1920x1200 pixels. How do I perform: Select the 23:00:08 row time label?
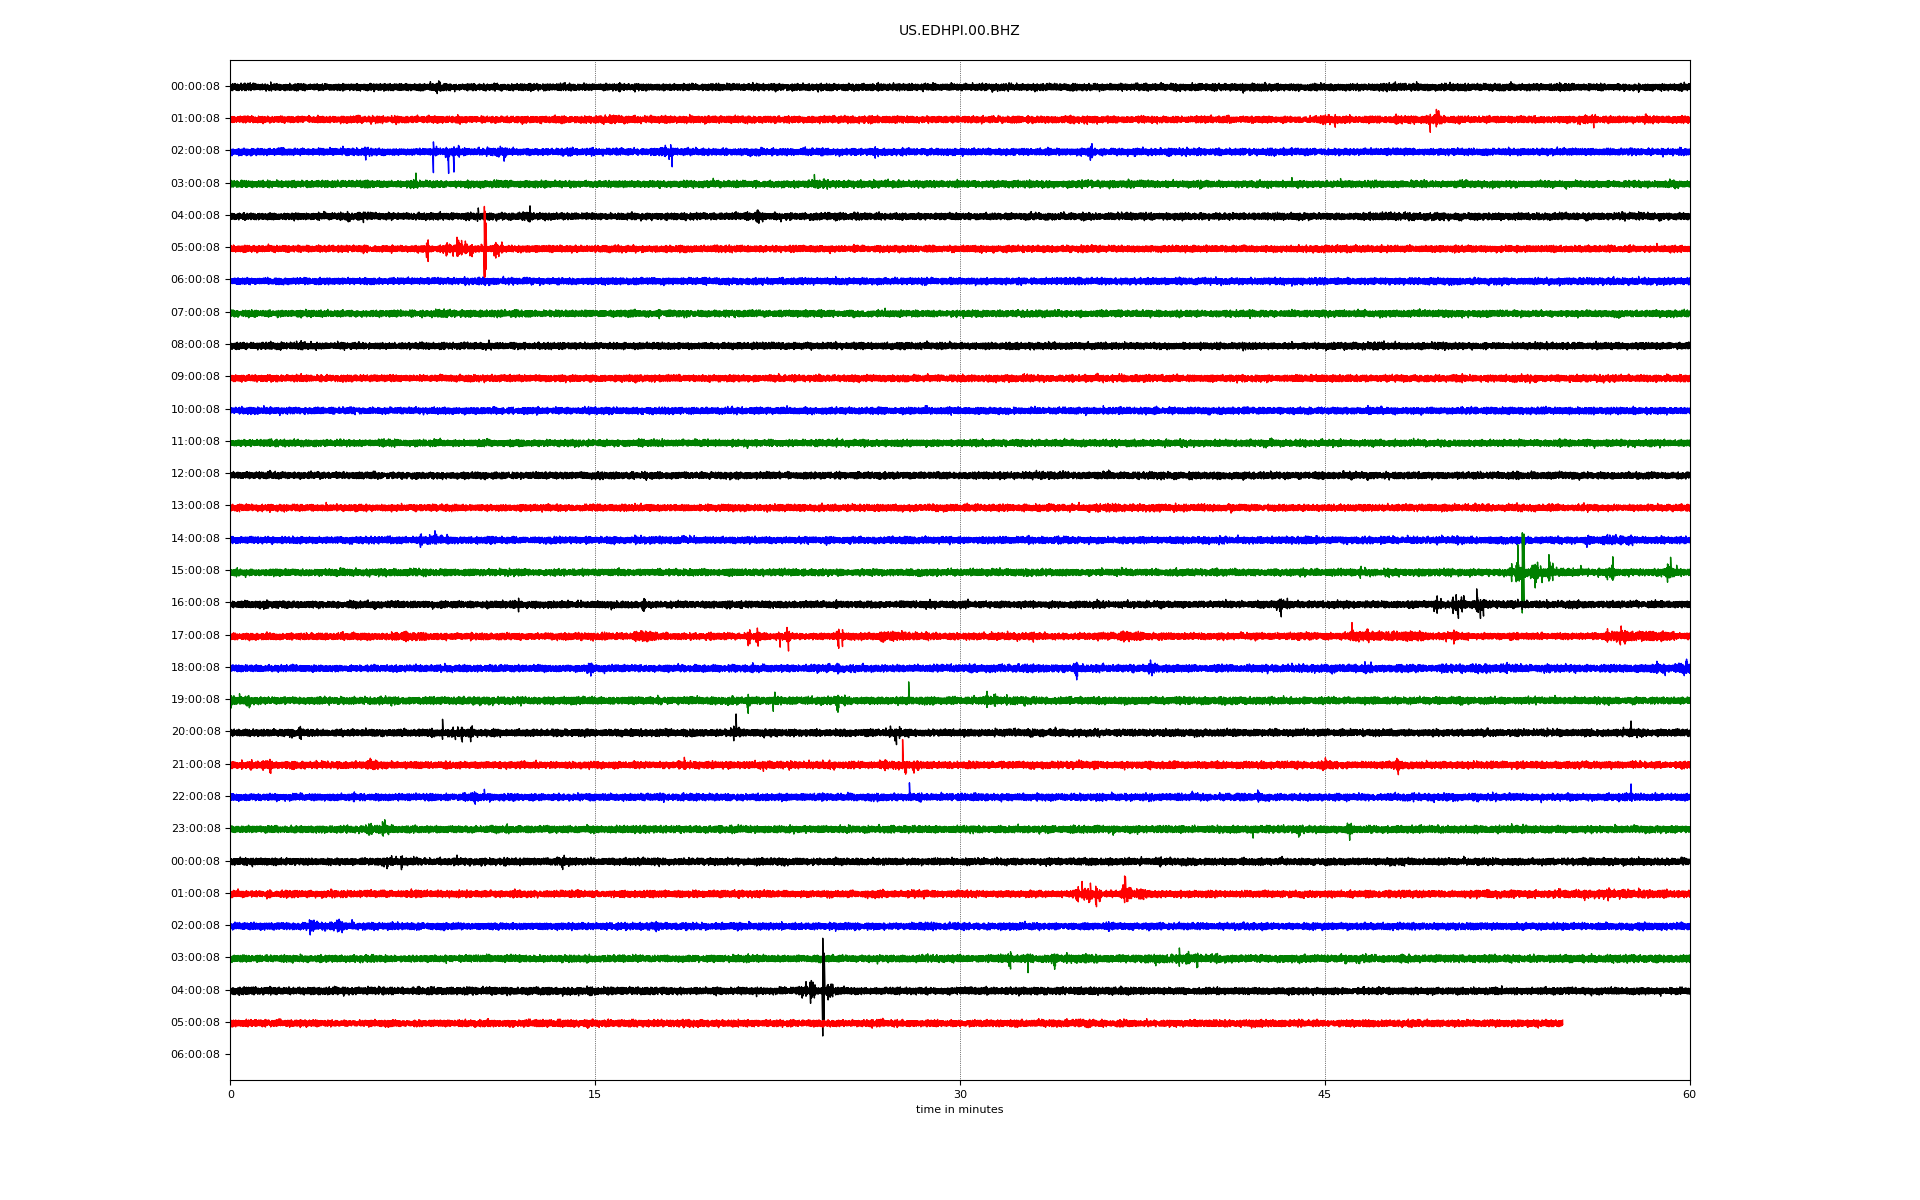(x=195, y=829)
